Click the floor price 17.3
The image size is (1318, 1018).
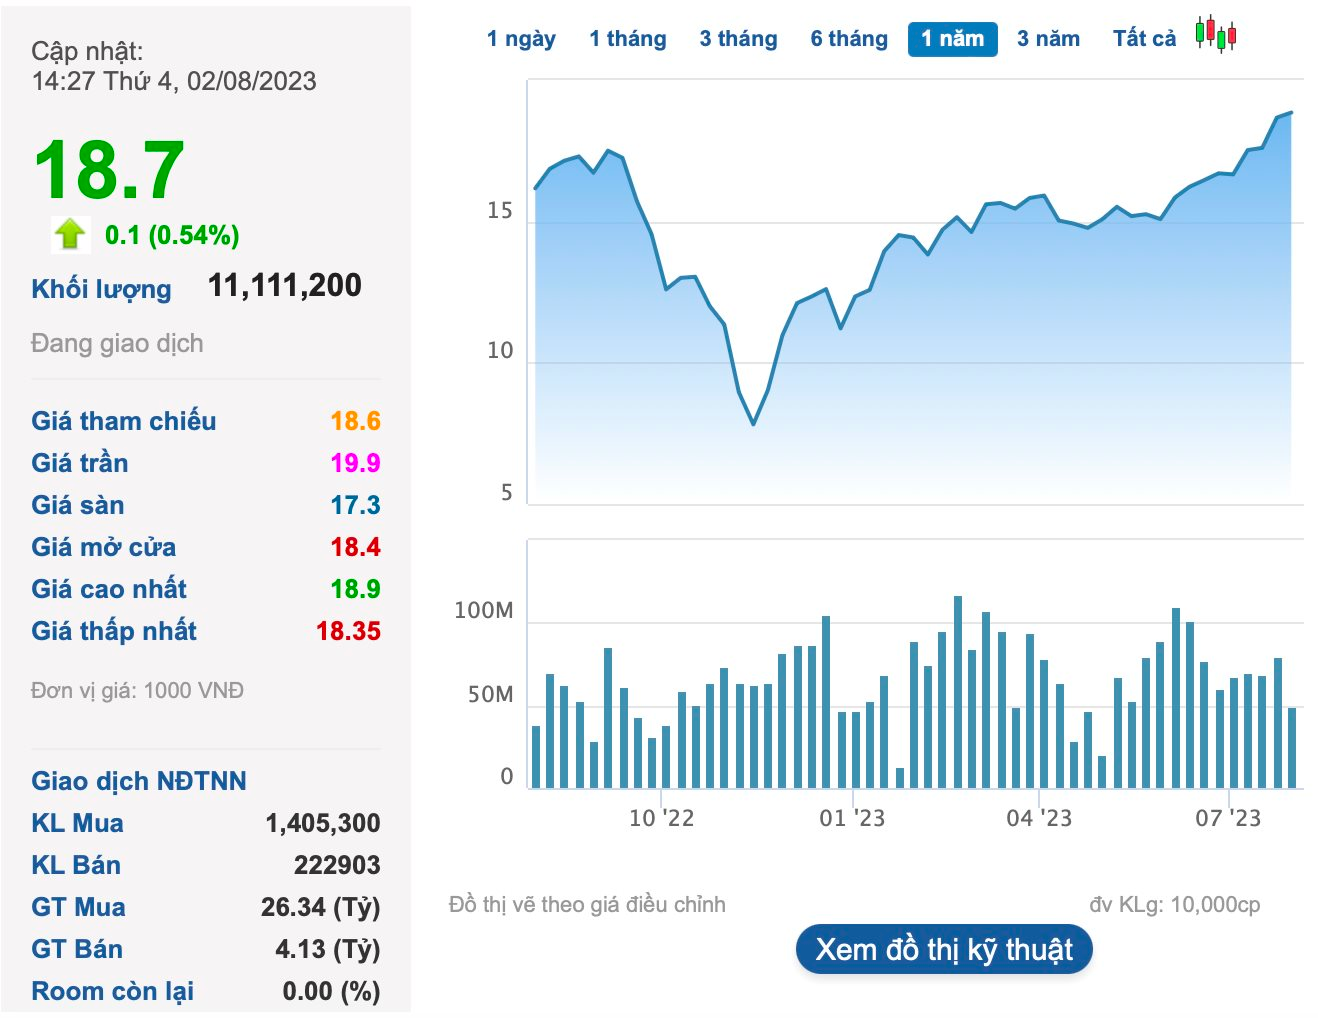pos(355,505)
